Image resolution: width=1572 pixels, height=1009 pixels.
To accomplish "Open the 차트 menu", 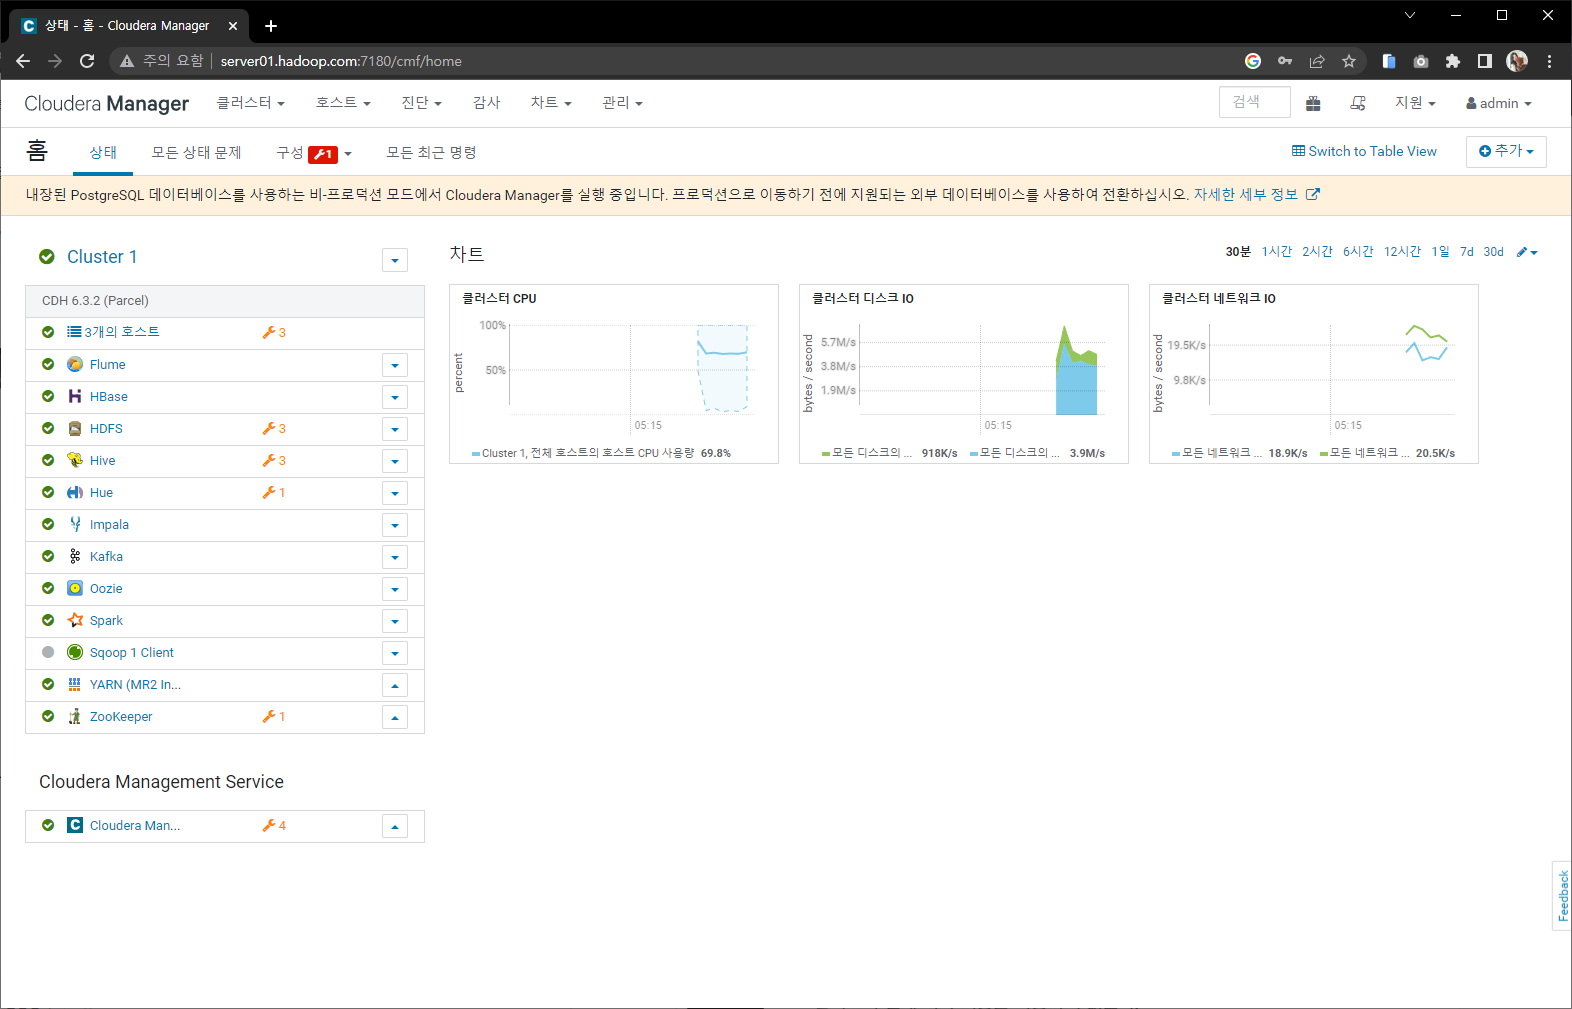I will tap(551, 103).
